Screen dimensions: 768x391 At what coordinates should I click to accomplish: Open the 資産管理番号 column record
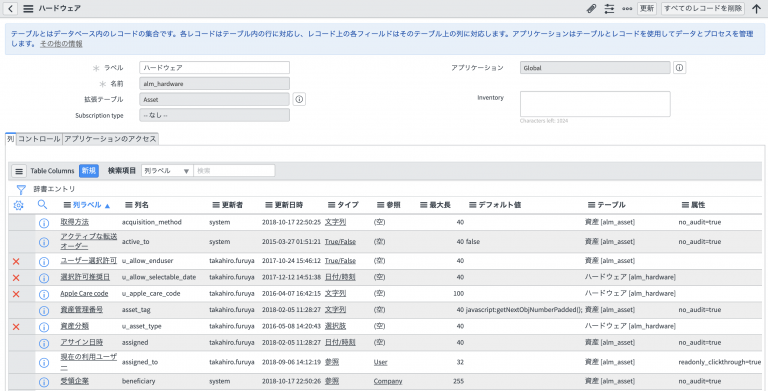click(x=82, y=310)
